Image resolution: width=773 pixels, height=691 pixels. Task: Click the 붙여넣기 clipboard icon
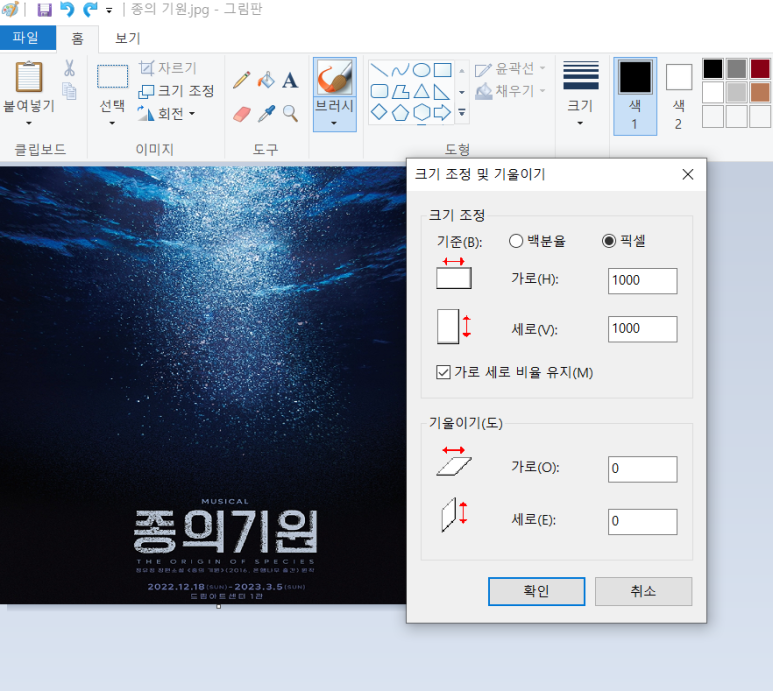[x=29, y=77]
